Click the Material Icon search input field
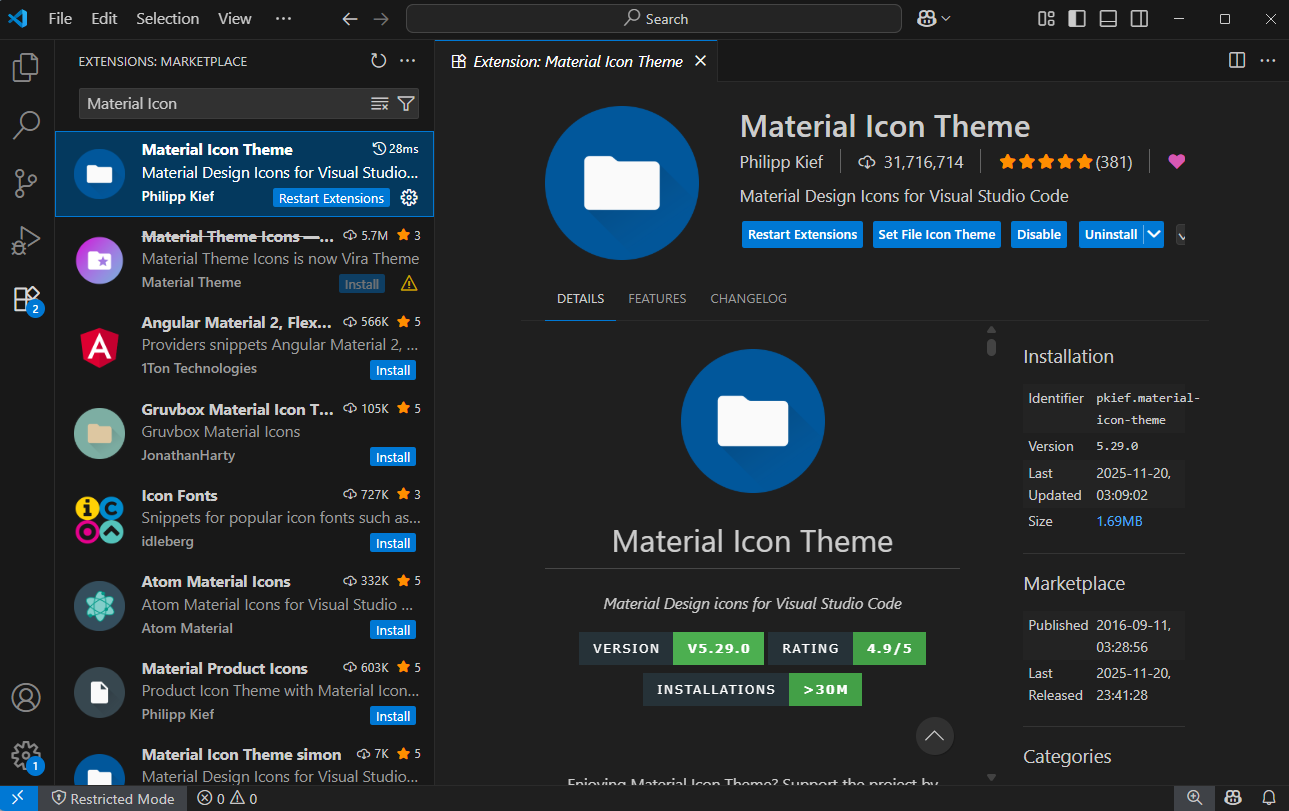Image resolution: width=1289 pixels, height=811 pixels. pos(225,103)
